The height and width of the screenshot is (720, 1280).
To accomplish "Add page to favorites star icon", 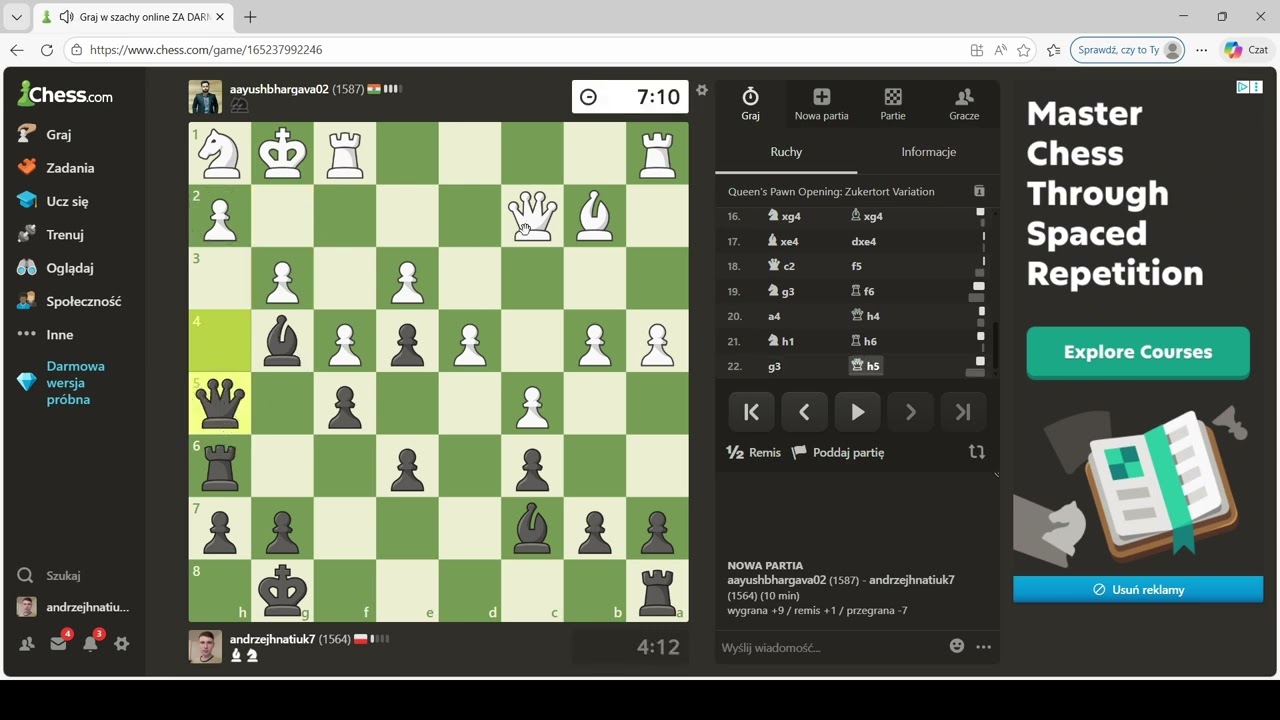I will [x=1023, y=50].
